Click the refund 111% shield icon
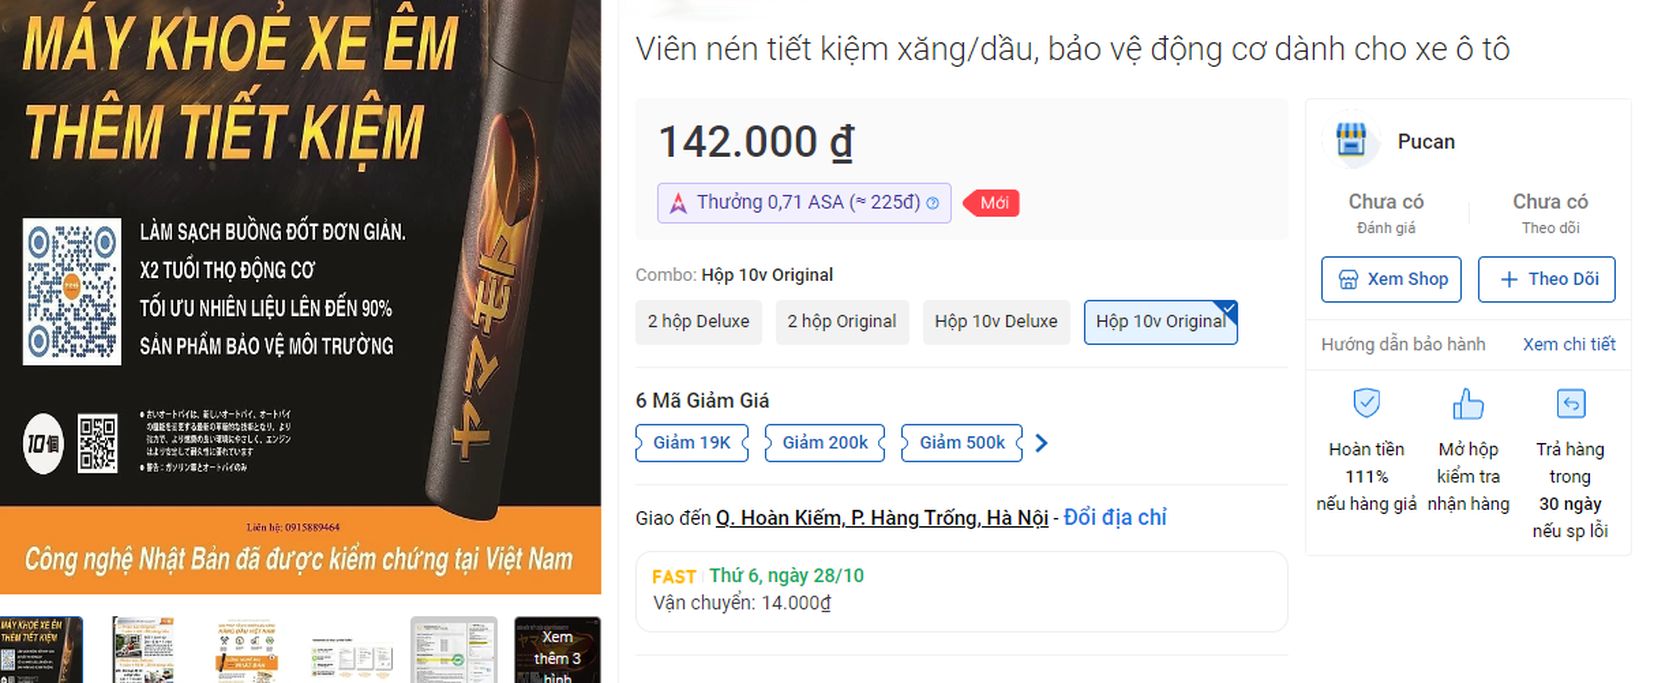The image size is (1654, 683). (1366, 403)
